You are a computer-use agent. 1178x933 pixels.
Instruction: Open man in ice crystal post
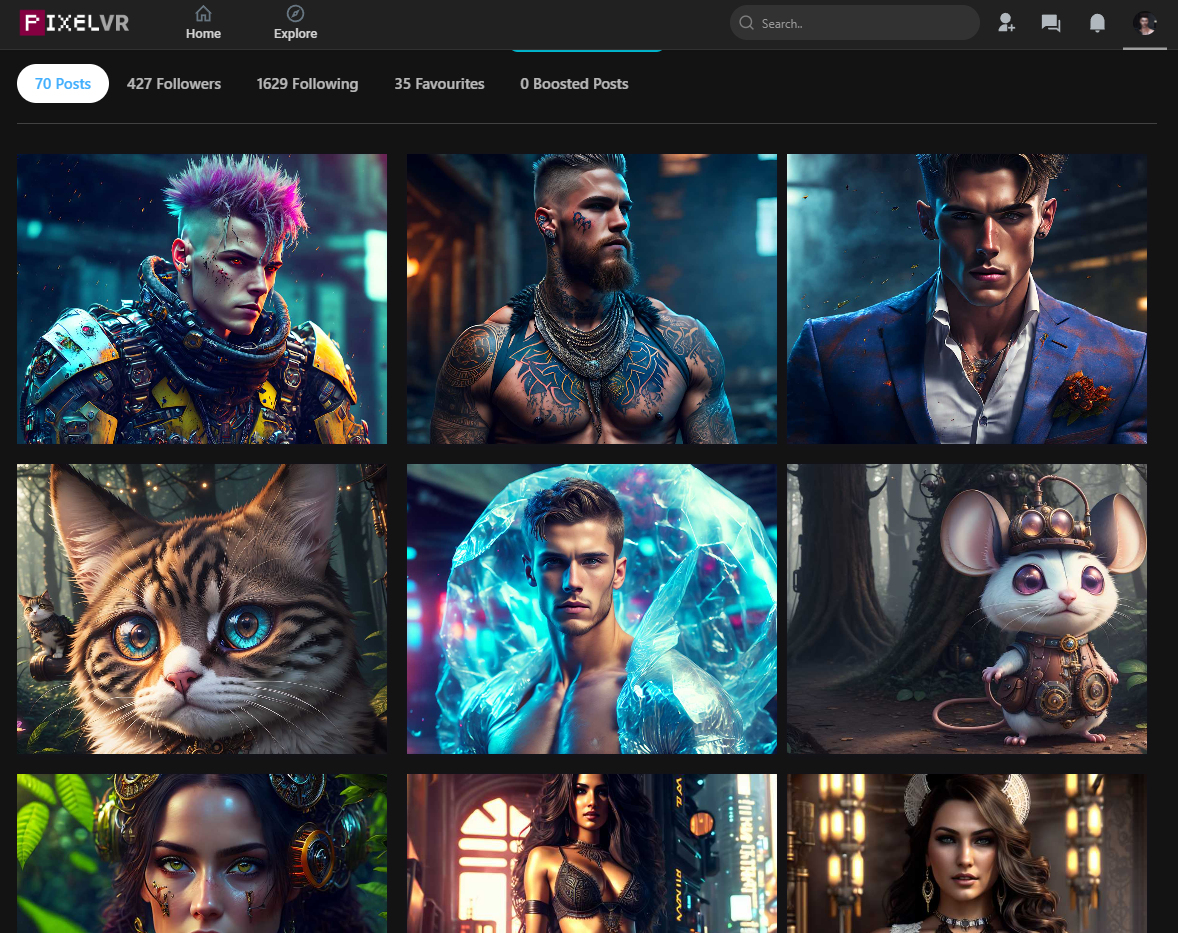[x=592, y=608]
